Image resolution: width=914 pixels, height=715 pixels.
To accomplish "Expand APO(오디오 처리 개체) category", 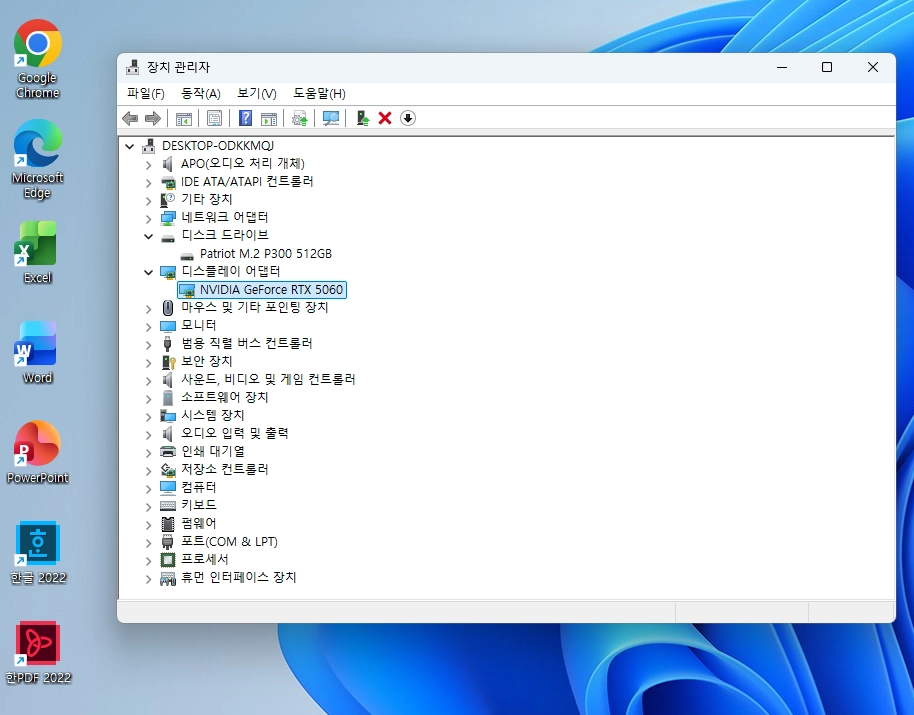I will [149, 165].
